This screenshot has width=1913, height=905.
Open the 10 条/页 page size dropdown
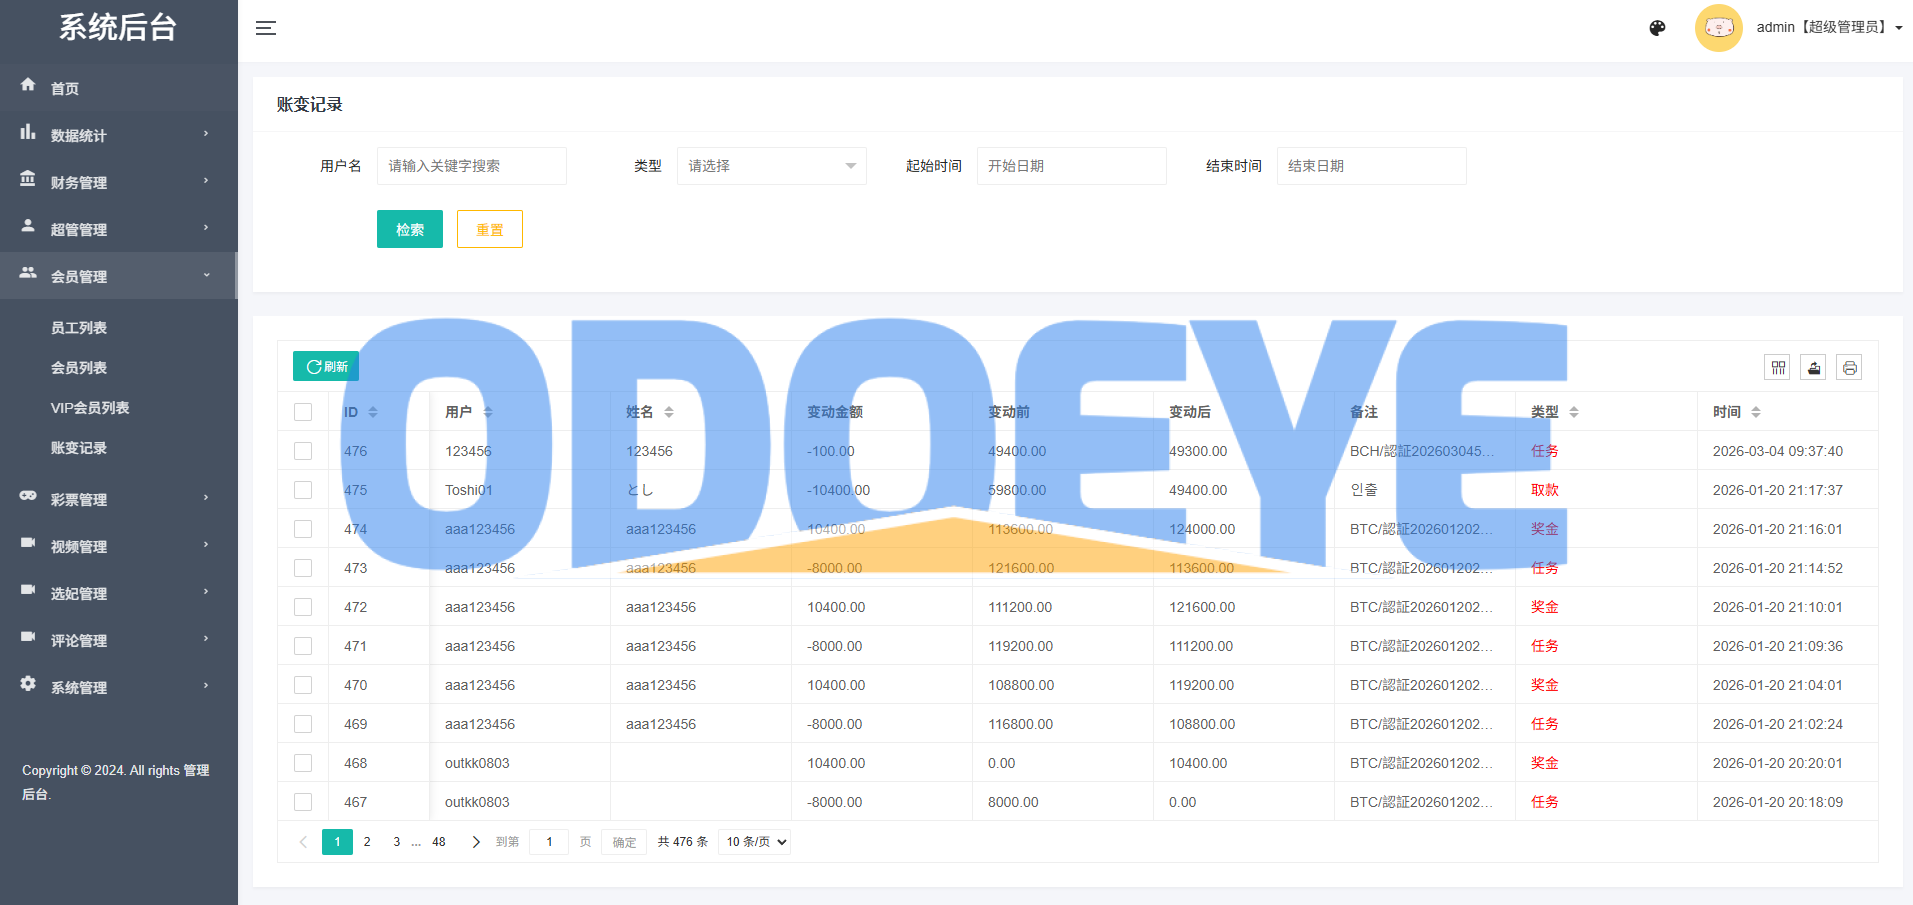point(755,842)
